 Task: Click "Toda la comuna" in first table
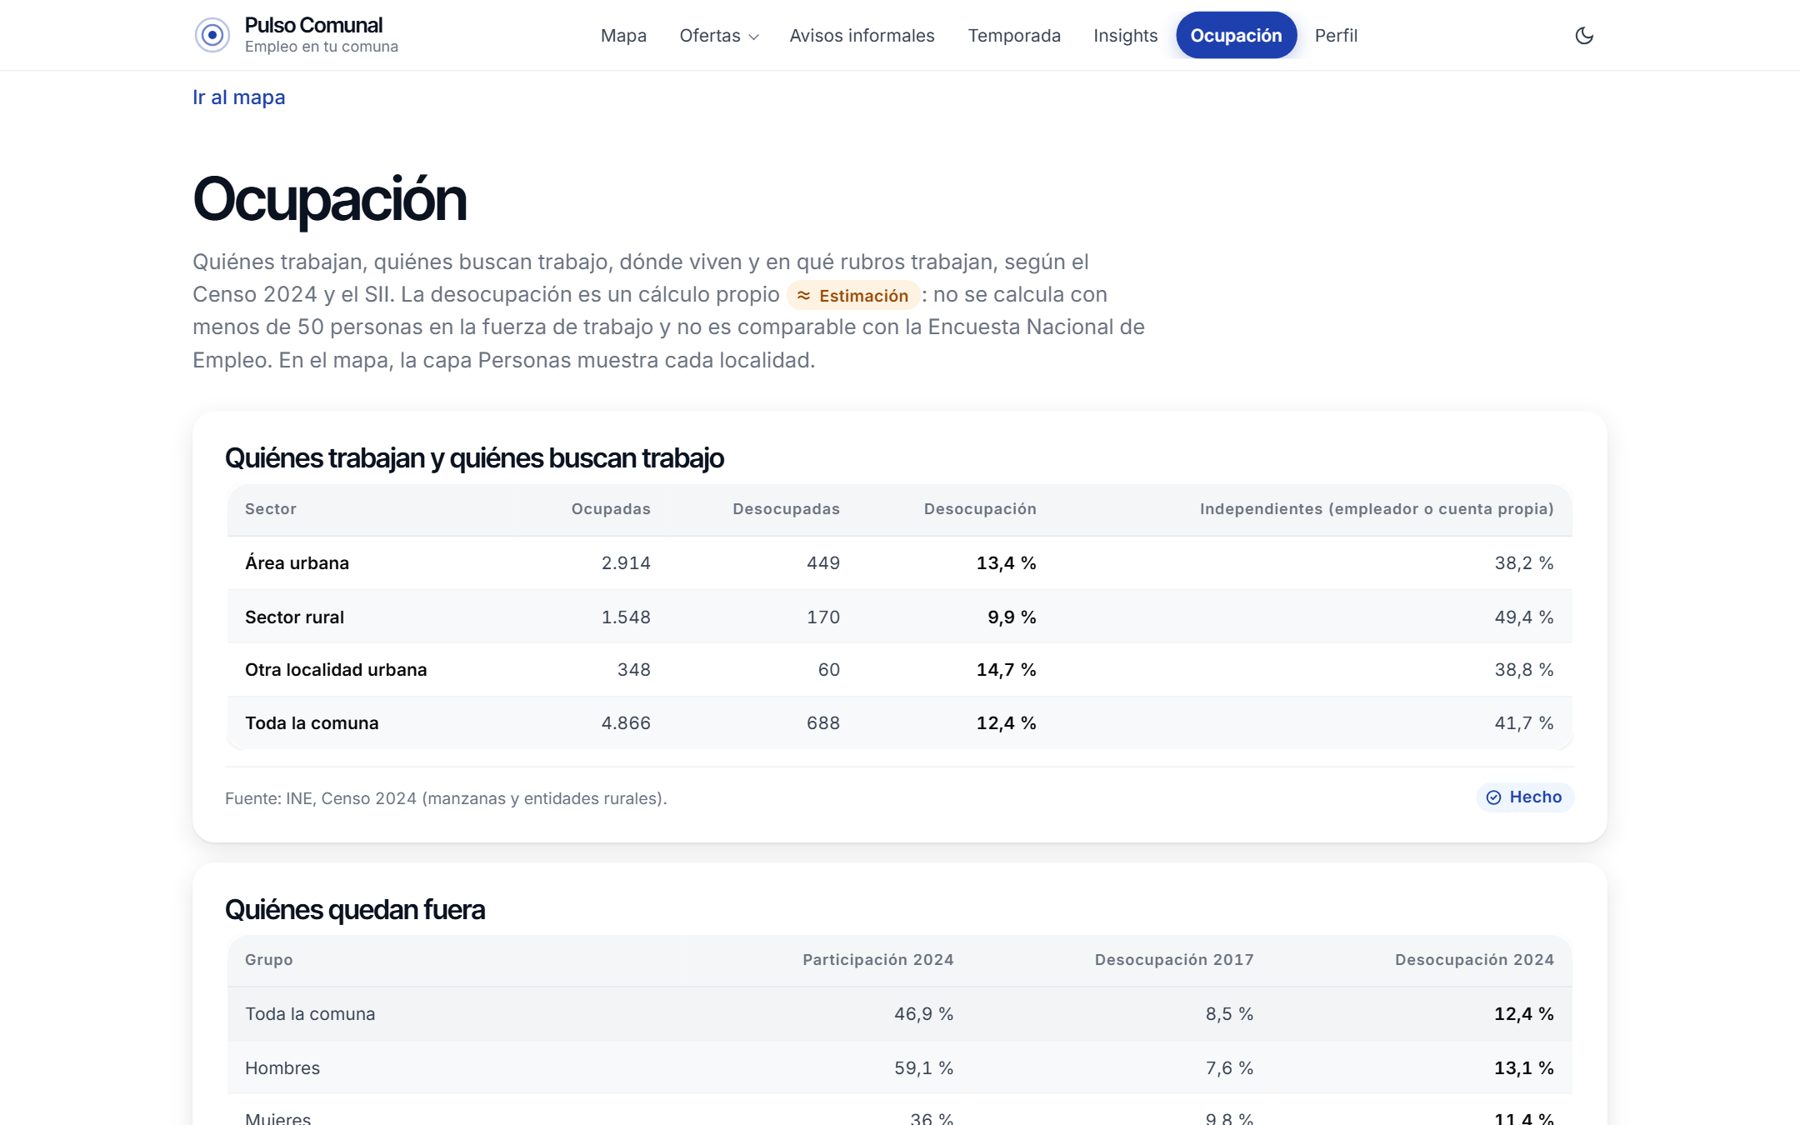[x=312, y=723]
